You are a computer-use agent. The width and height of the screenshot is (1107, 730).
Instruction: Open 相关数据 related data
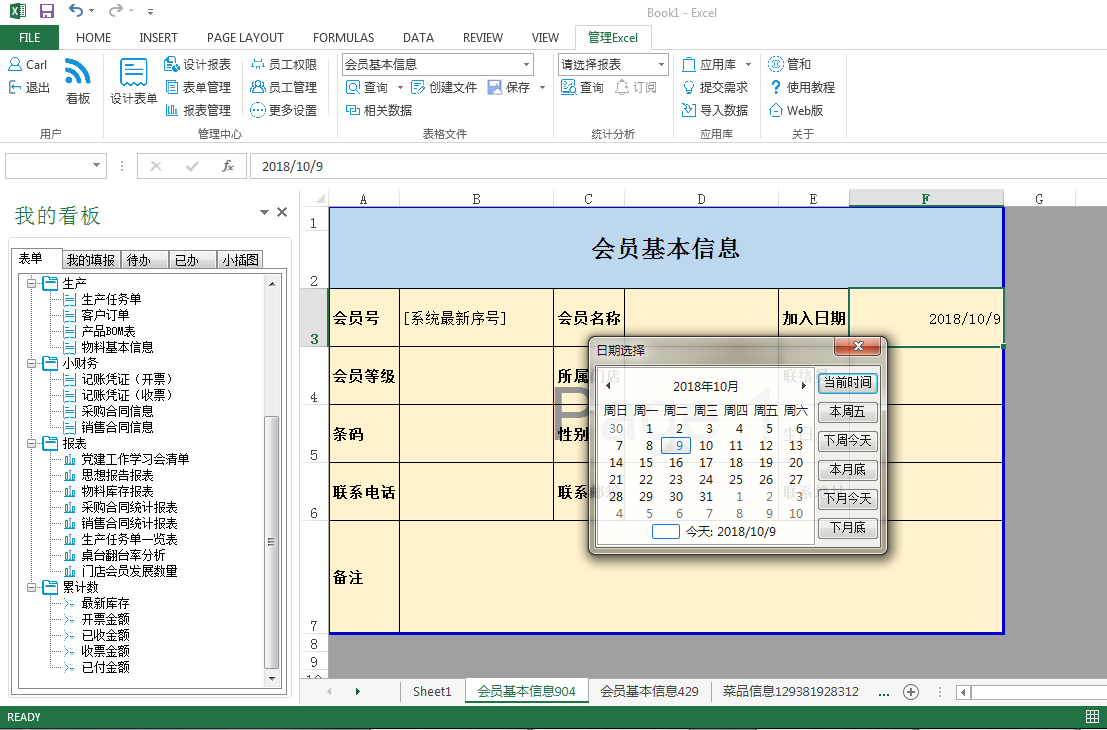click(x=379, y=110)
